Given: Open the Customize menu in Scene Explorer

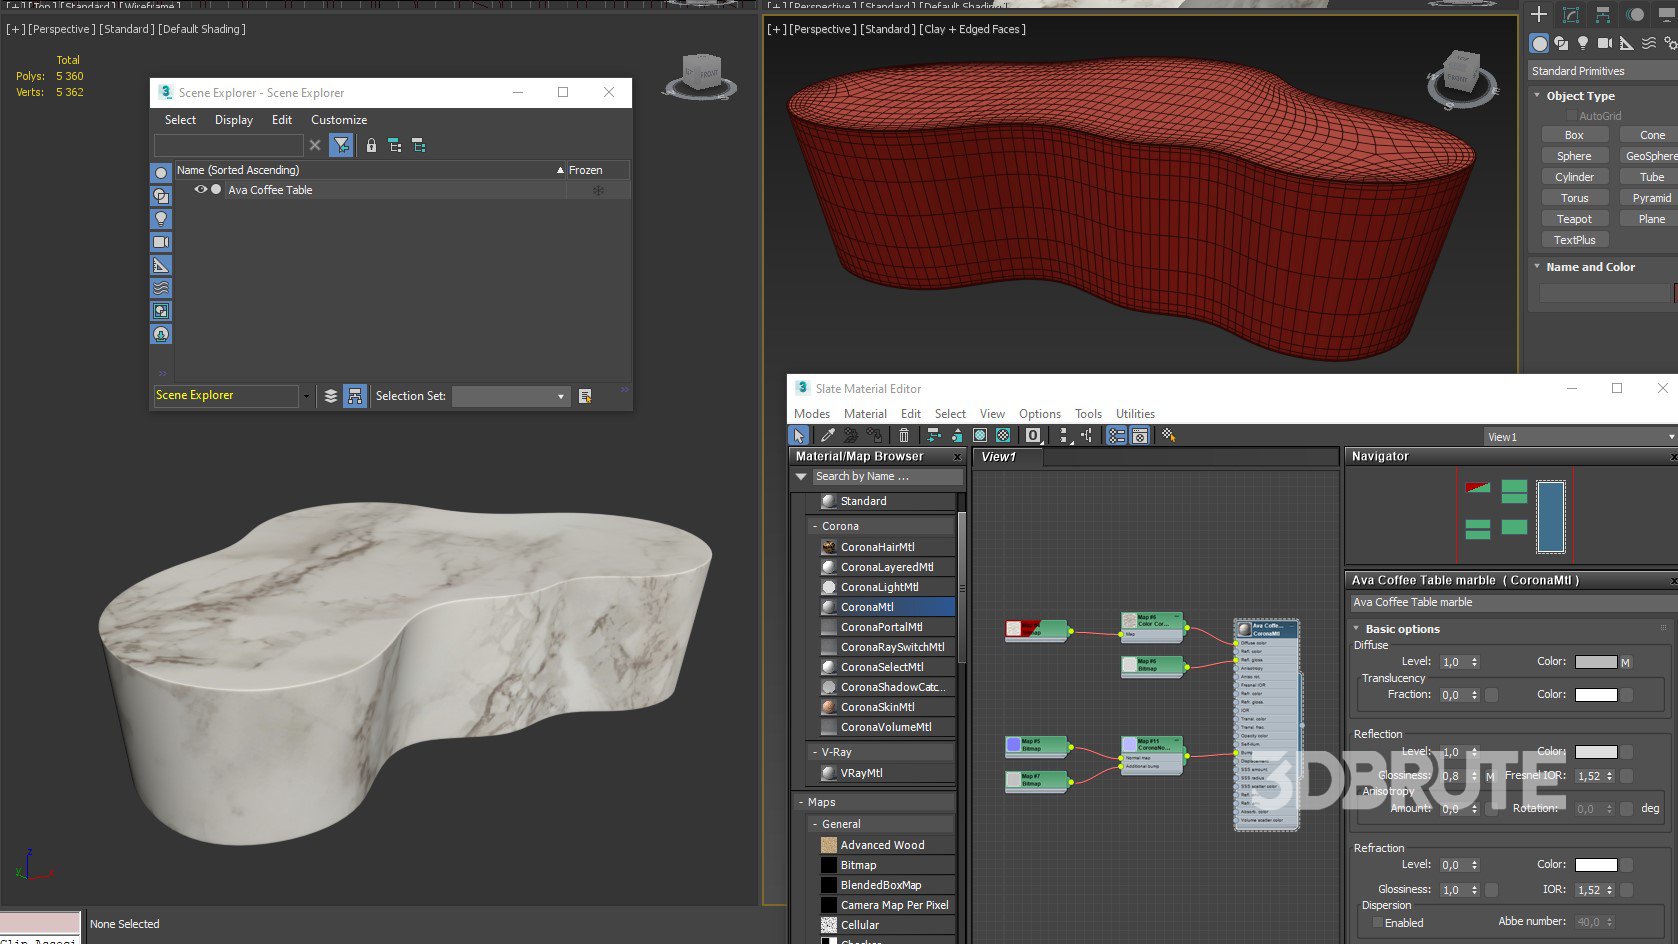Looking at the screenshot, I should click(x=338, y=120).
